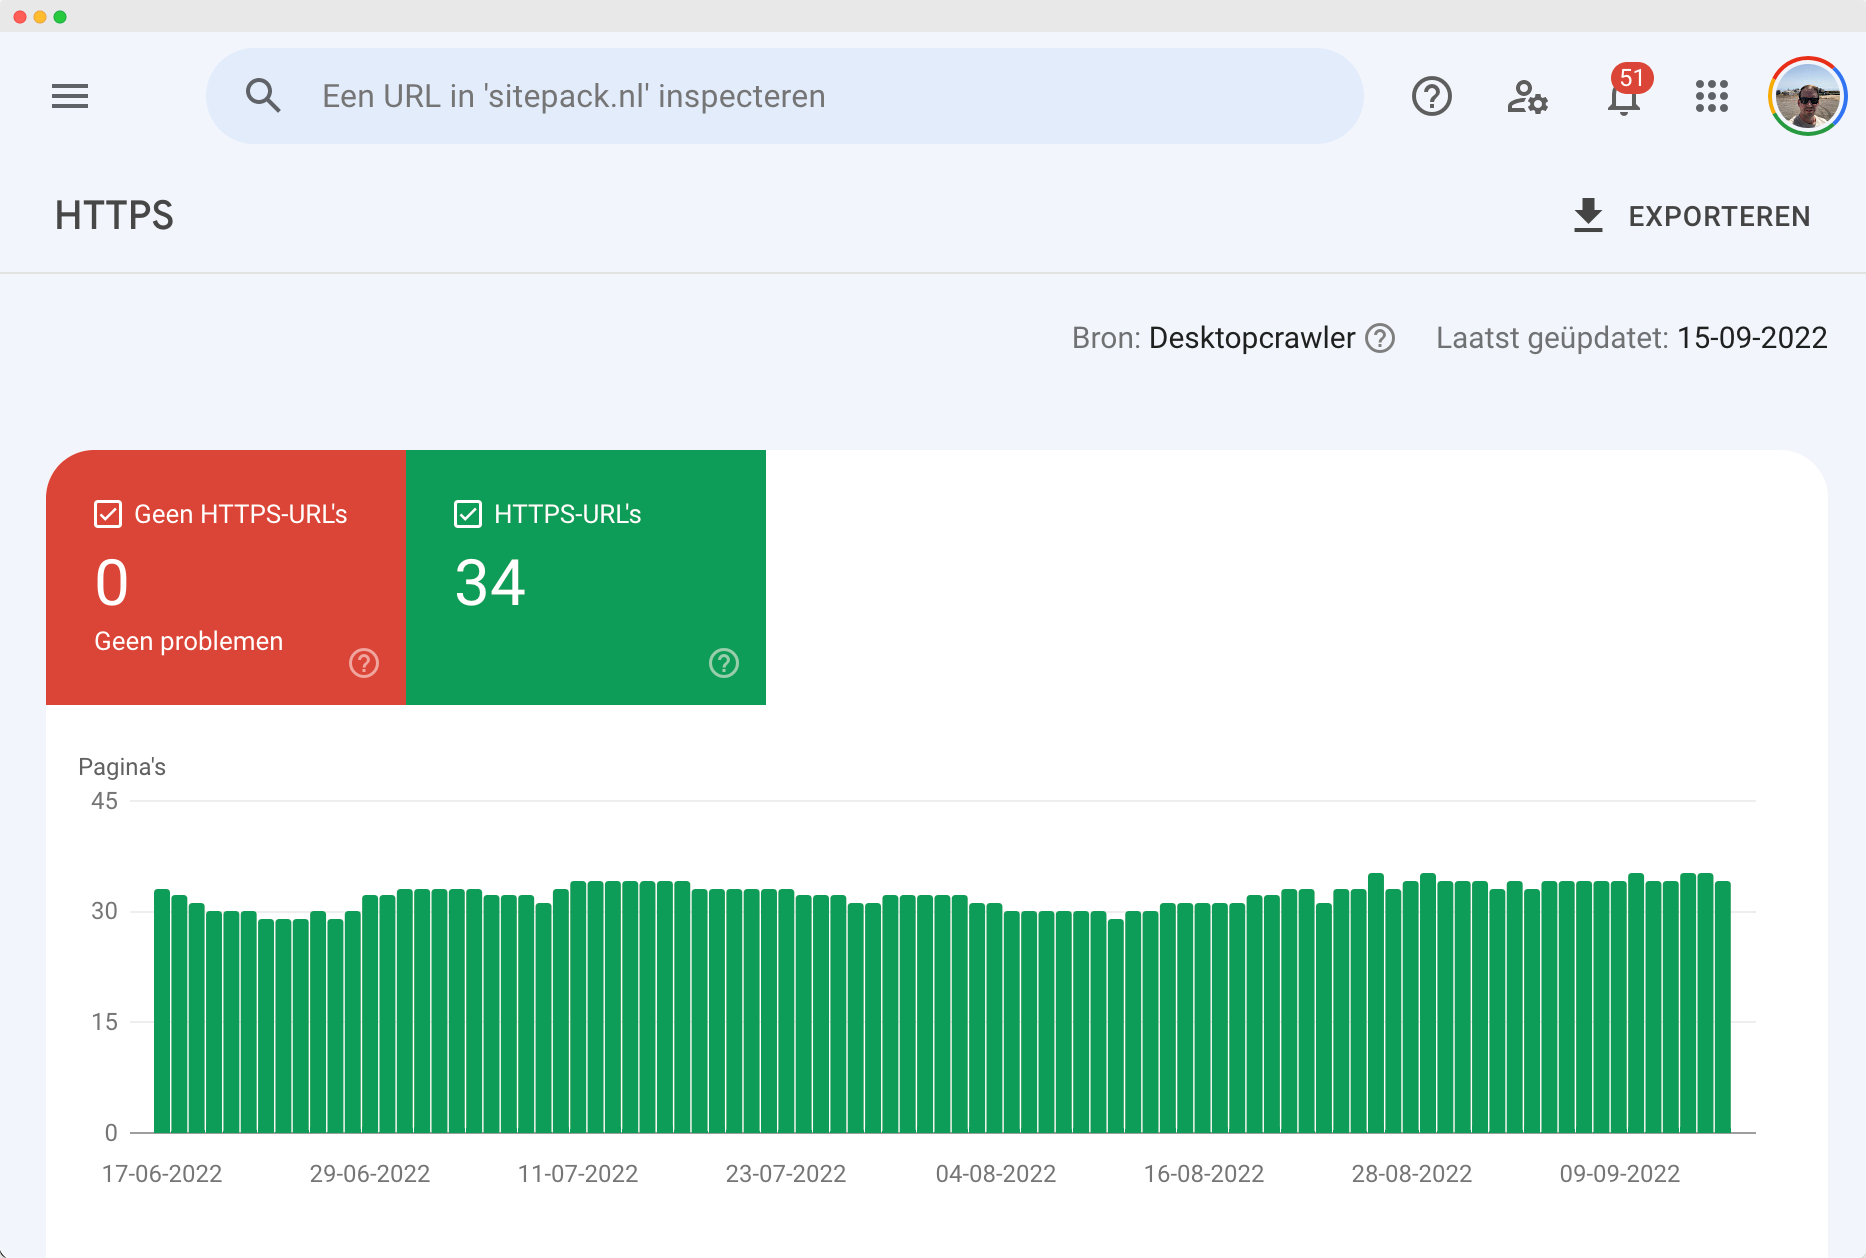Click chart axis date 23-07-2022
The width and height of the screenshot is (1866, 1258).
[x=786, y=1174]
